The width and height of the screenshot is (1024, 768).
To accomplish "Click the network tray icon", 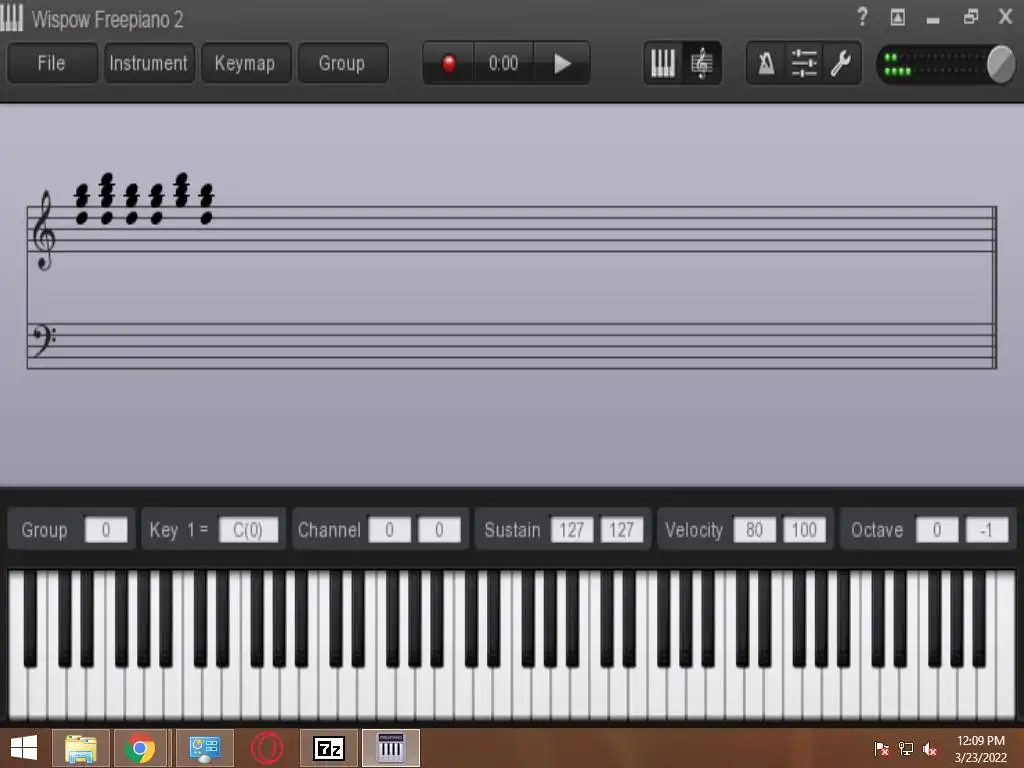I will pyautogui.click(x=906, y=749).
